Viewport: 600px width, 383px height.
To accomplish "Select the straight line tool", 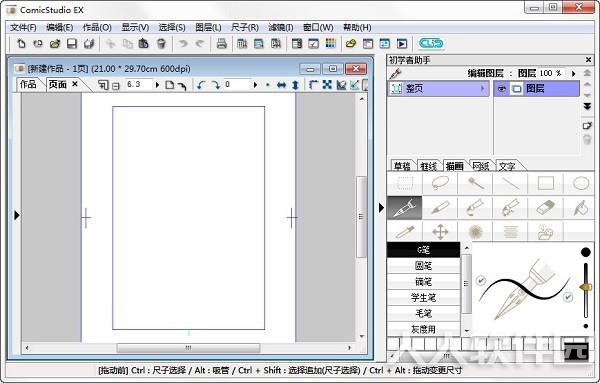I will 510,183.
